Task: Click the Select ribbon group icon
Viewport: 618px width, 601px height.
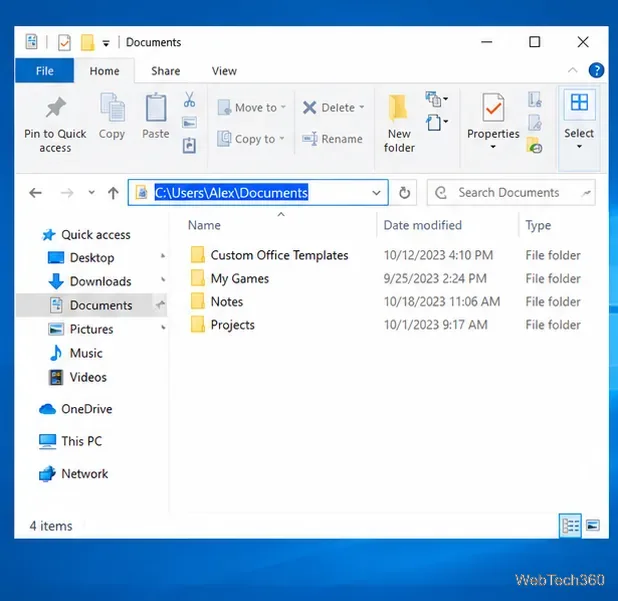Action: (579, 103)
